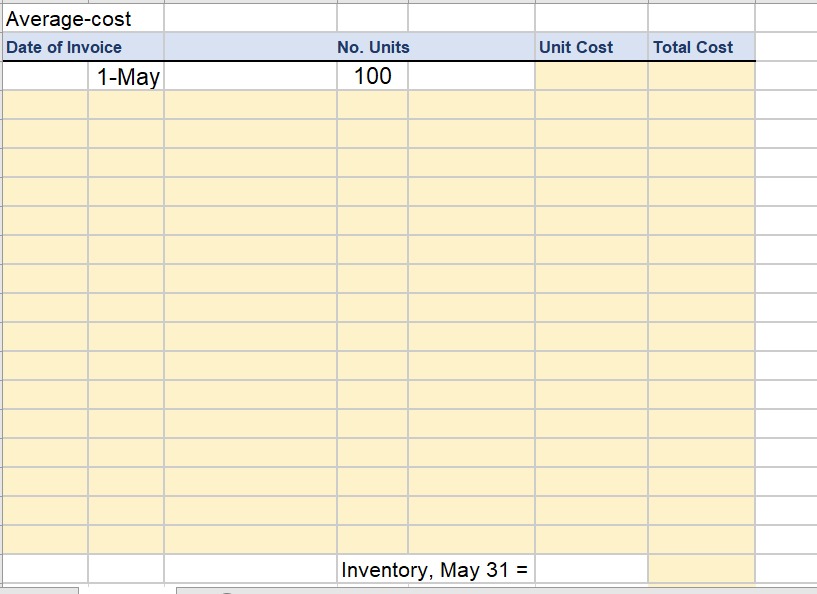Select the Total Cost header cell
This screenshot has width=817, height=594.
click(x=701, y=47)
